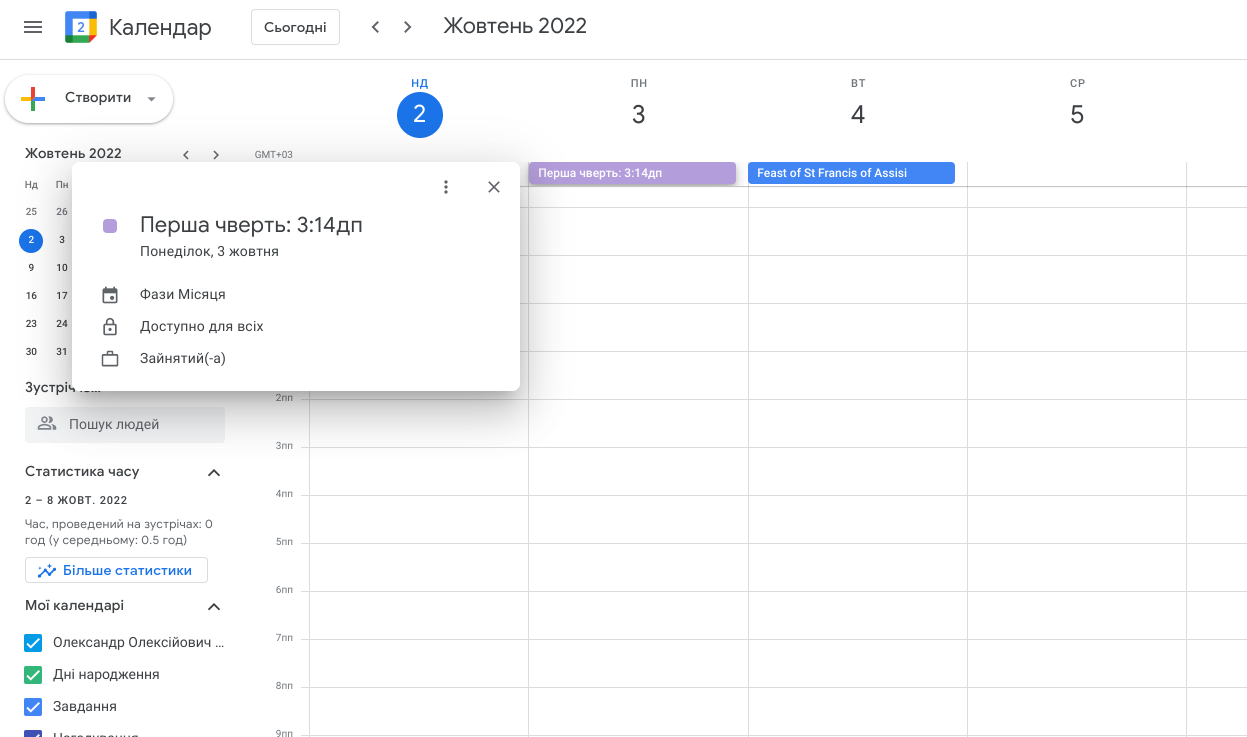
Task: Collapse the Статистика часу section
Action: click(213, 471)
